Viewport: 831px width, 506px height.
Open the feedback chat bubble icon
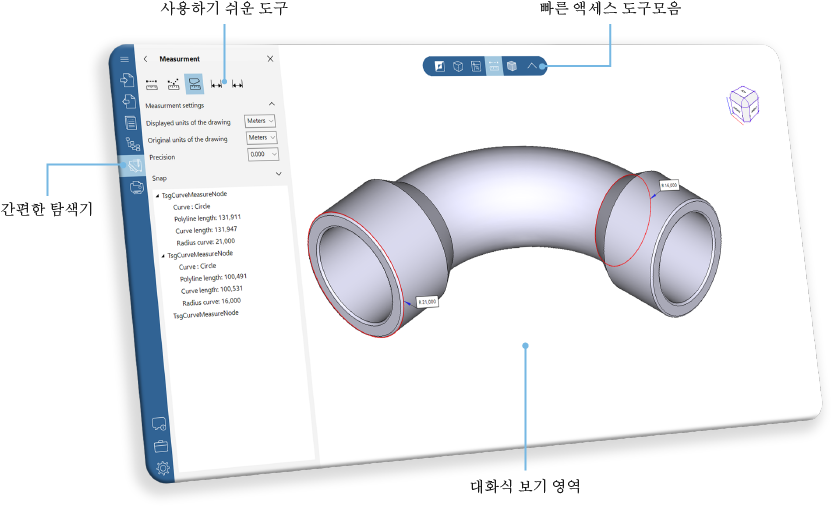[159, 423]
